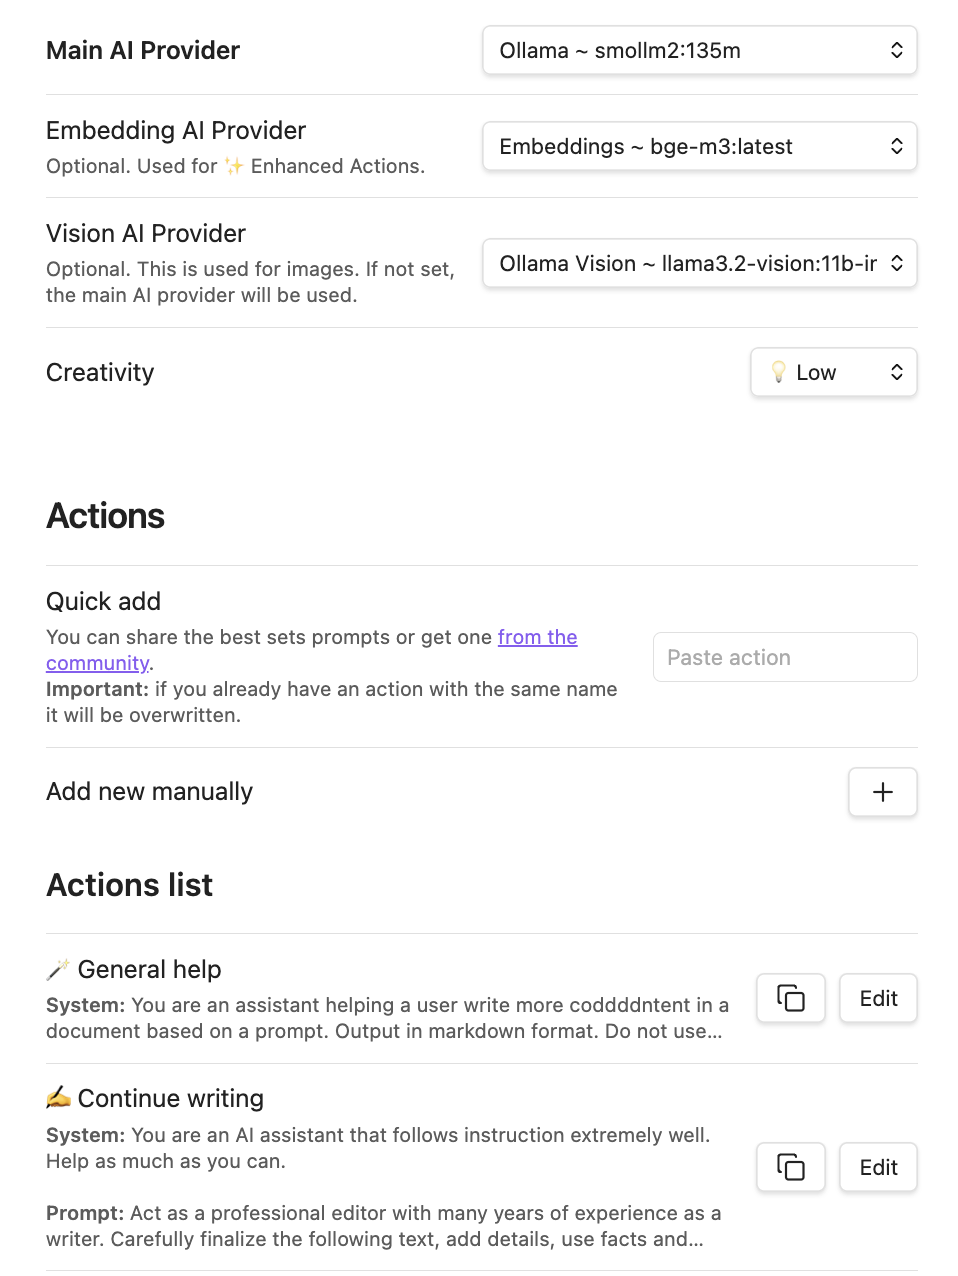
Task: Open the Main AI Provider dropdown
Action: 699,50
